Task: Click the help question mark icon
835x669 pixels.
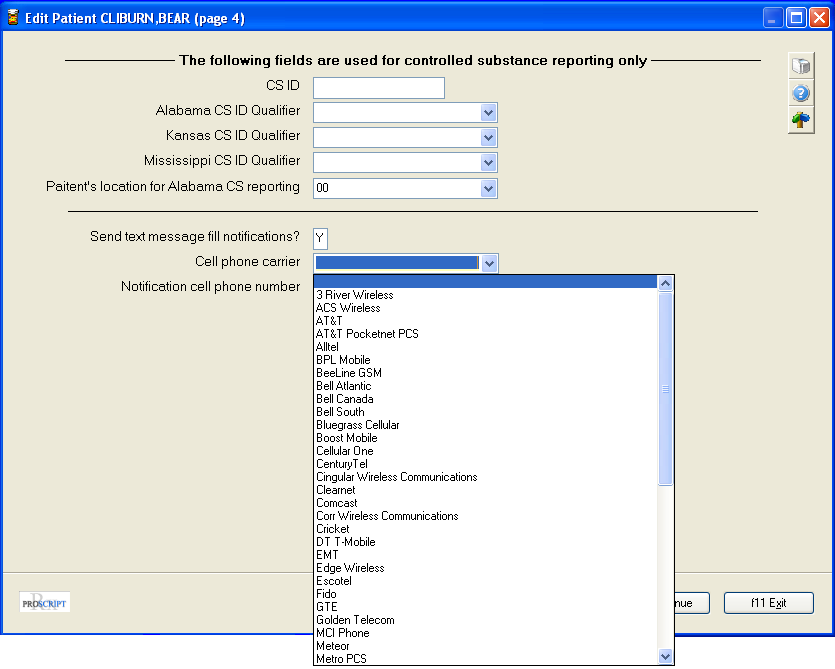Action: [x=801, y=93]
